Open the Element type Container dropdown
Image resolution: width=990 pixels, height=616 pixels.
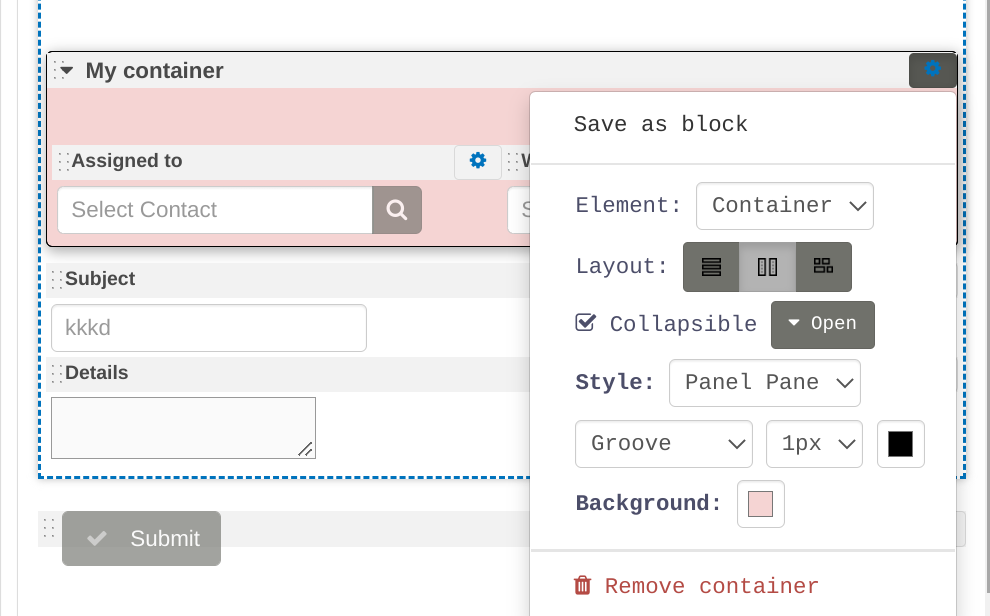[x=784, y=206]
